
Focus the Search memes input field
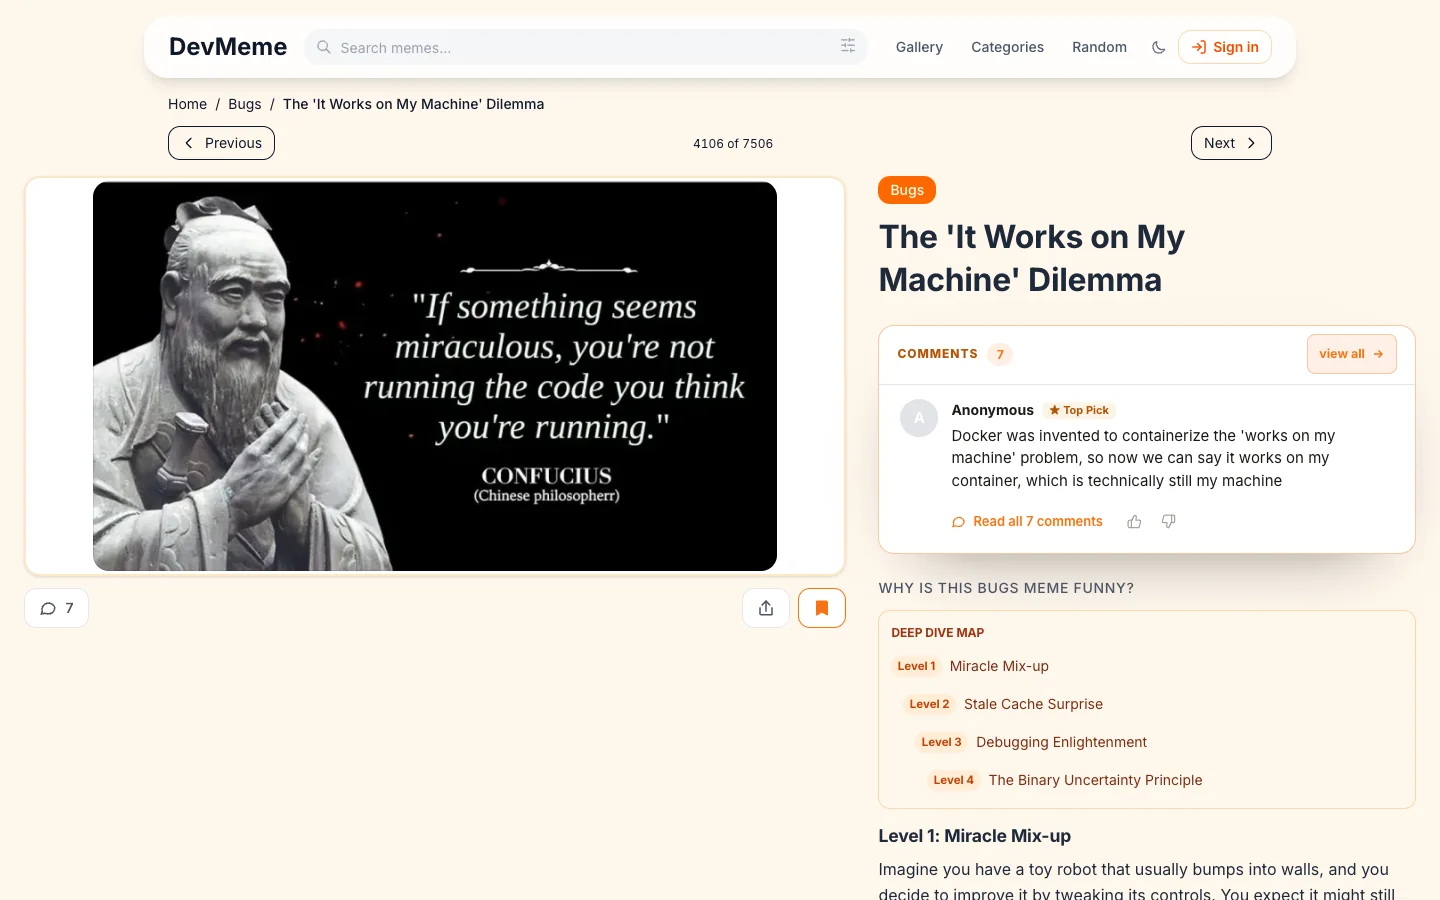pyautogui.click(x=586, y=47)
